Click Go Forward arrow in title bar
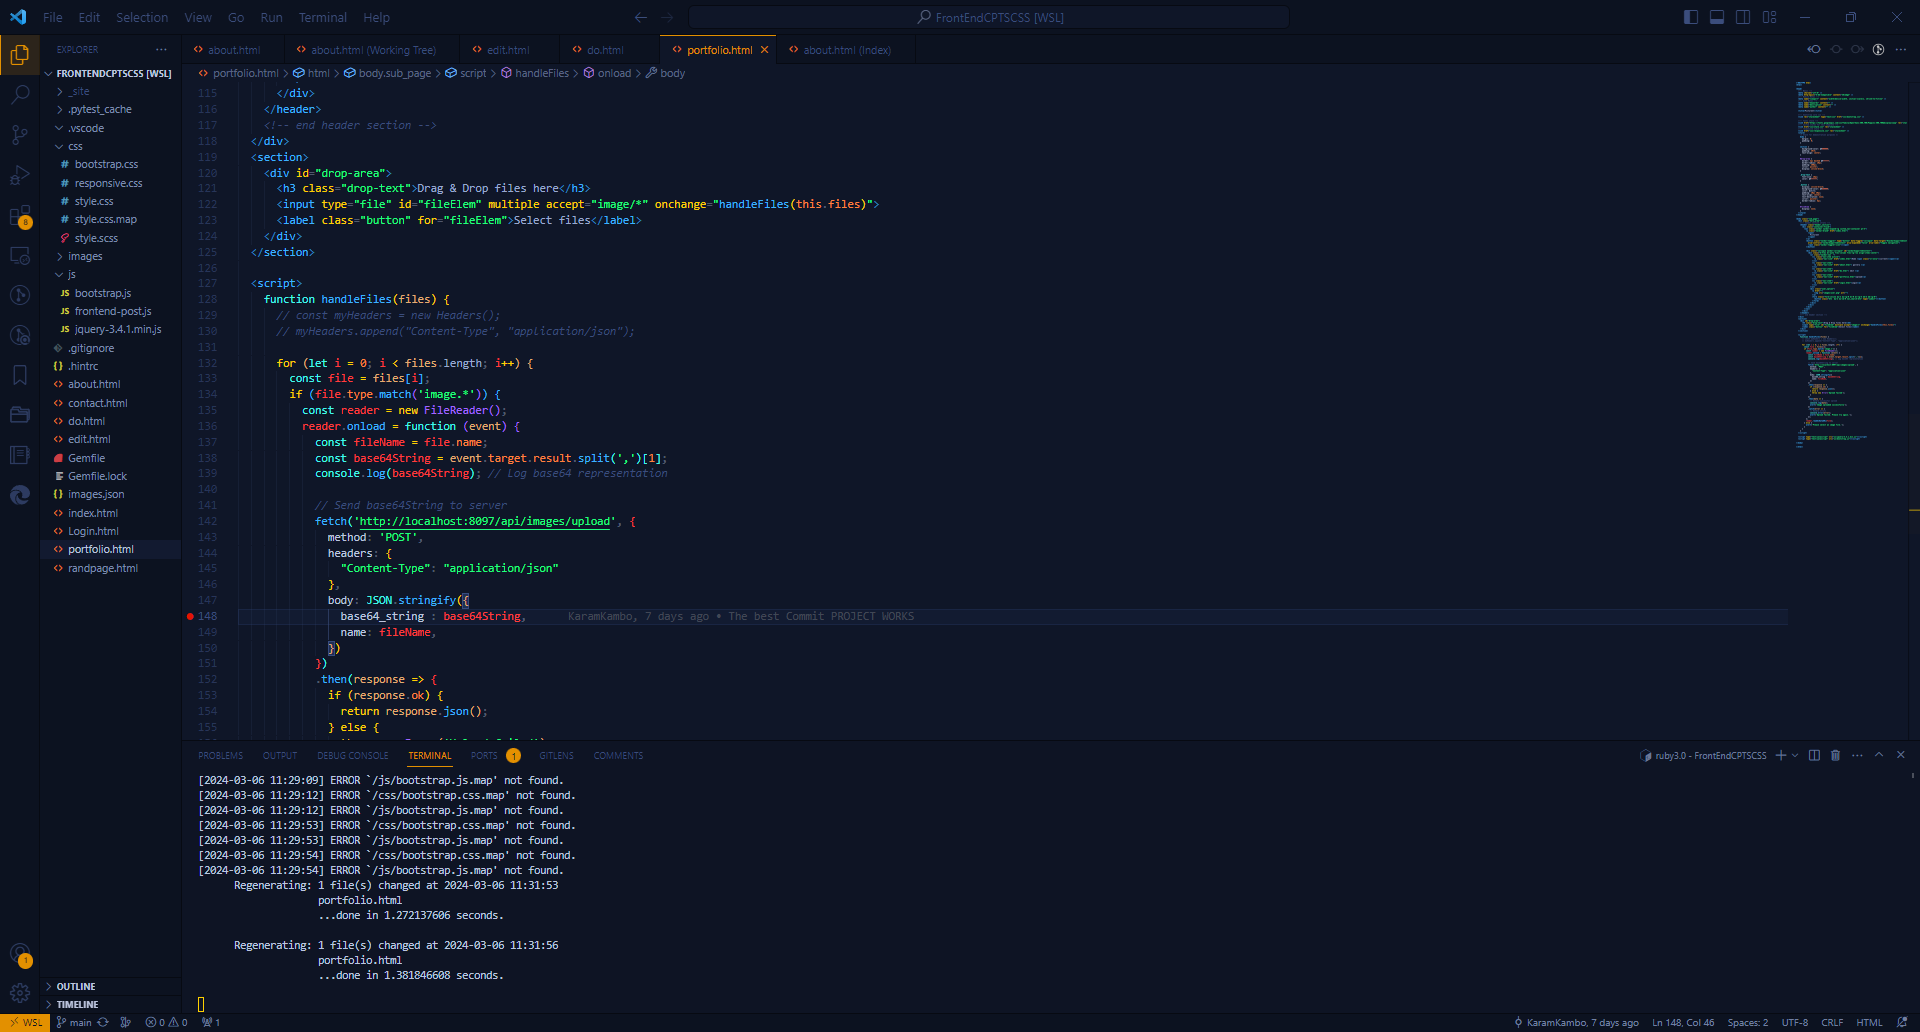Image resolution: width=1920 pixels, height=1032 pixels. (x=667, y=17)
